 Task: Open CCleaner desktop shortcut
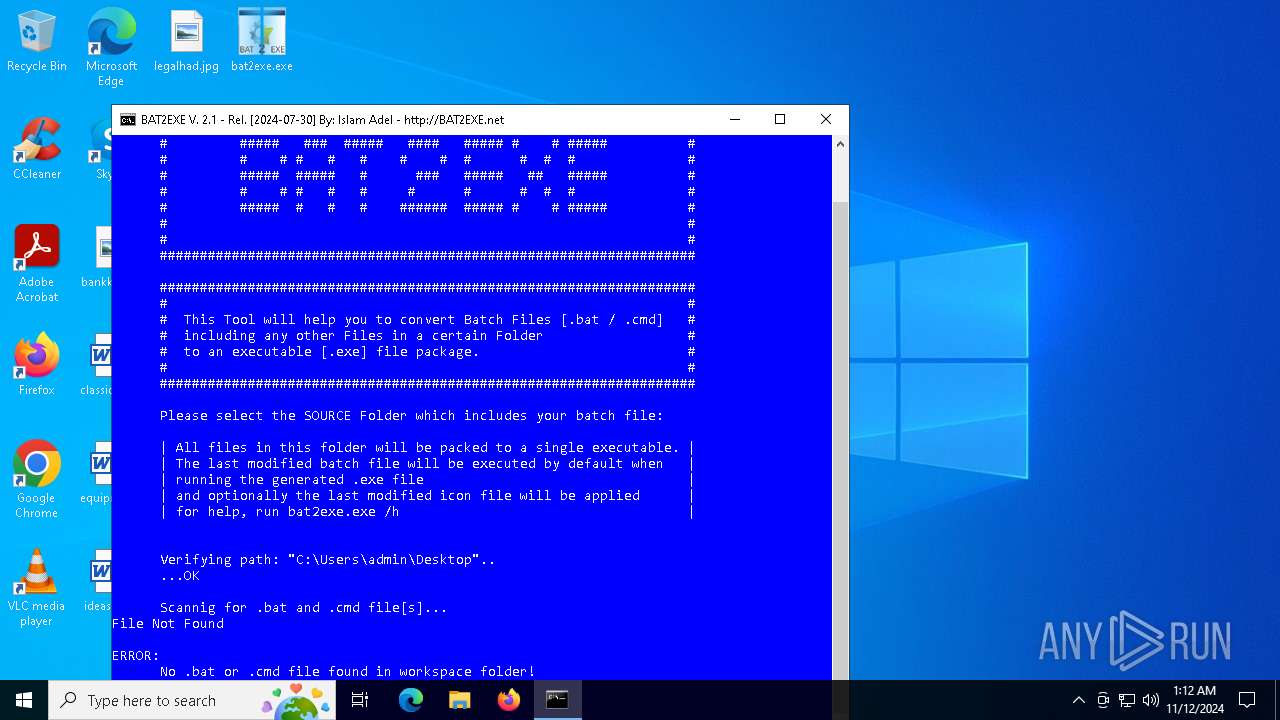tap(37, 150)
